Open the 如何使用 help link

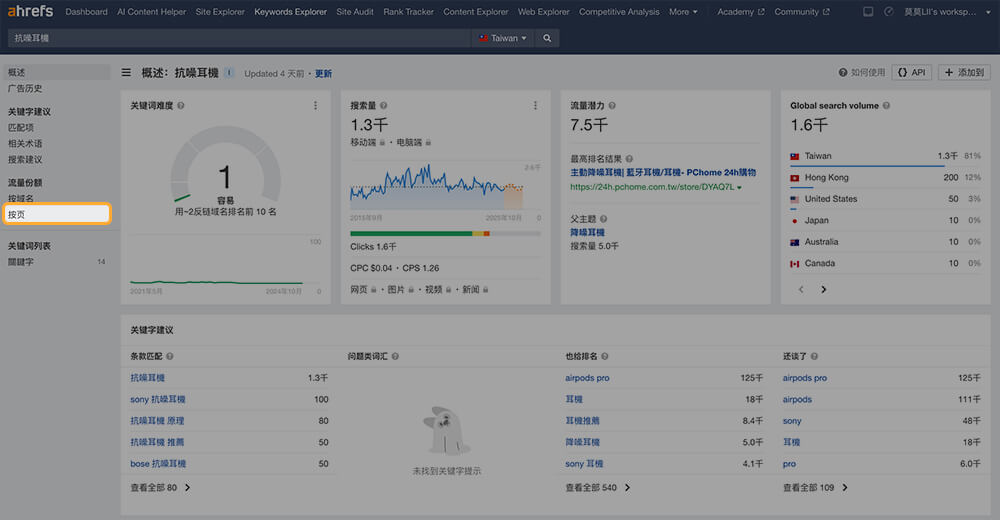coord(862,73)
